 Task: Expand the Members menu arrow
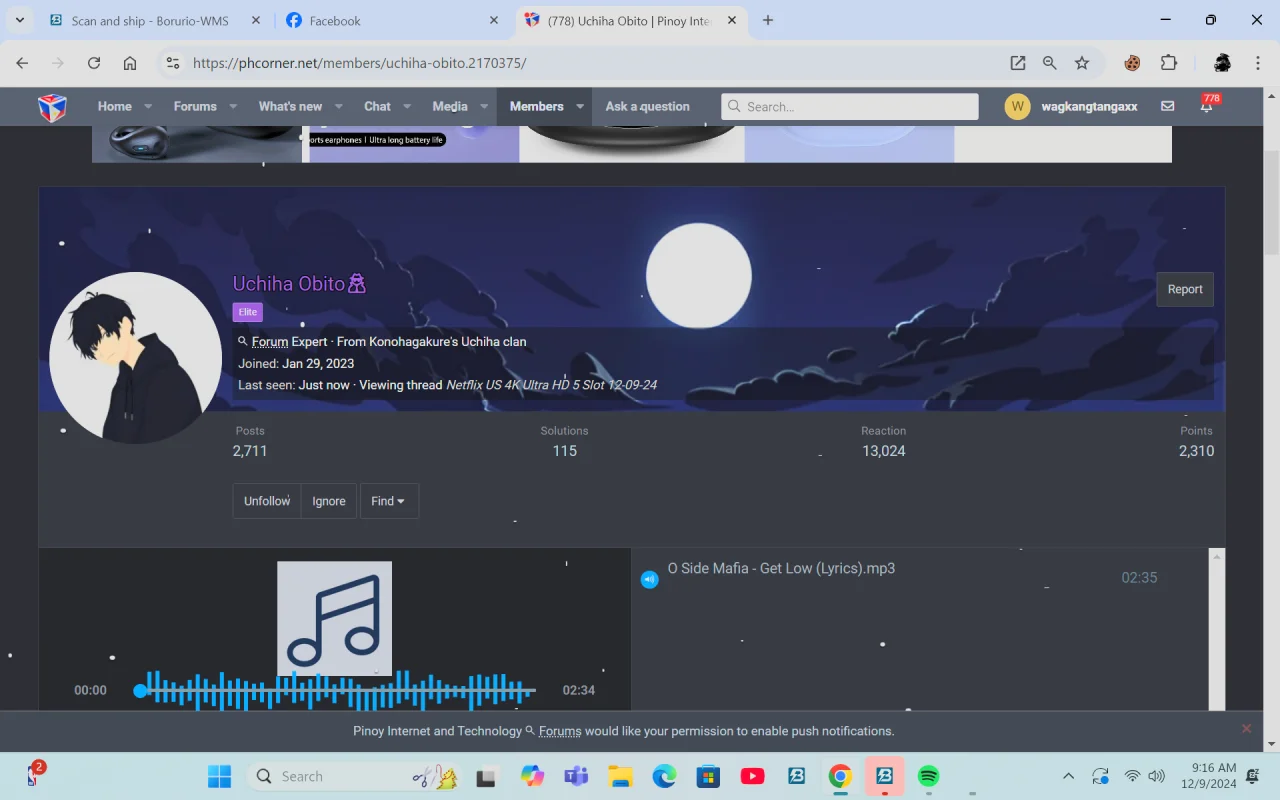[x=580, y=106]
